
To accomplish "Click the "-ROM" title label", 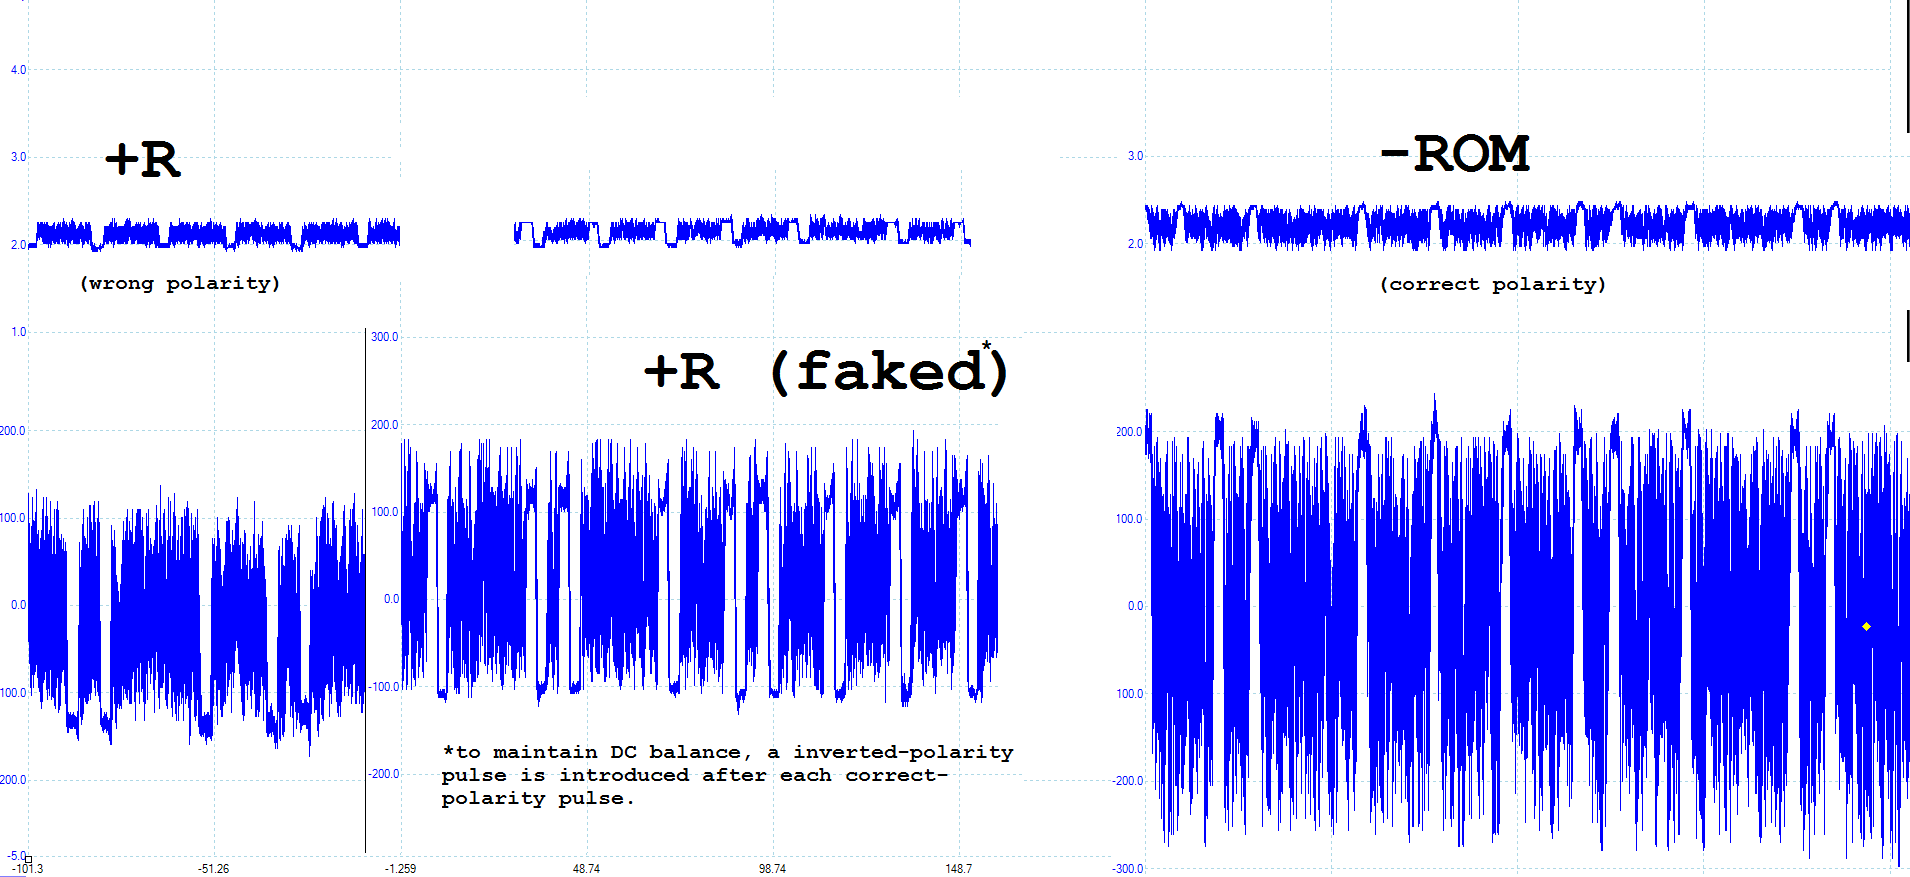I will pyautogui.click(x=1455, y=154).
